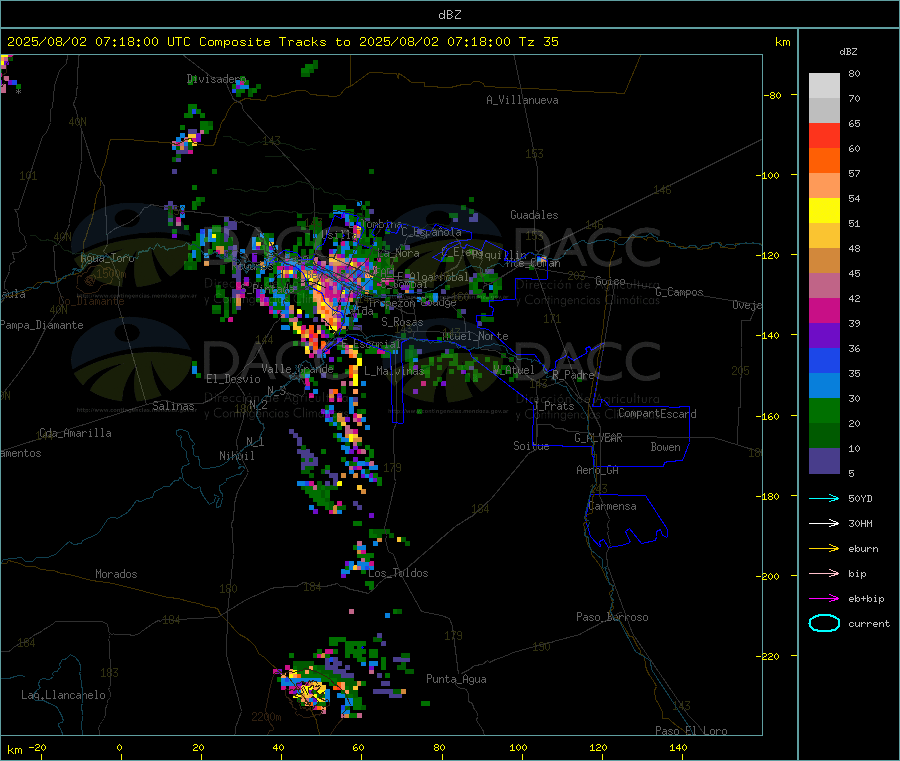Click the red 65 dBZ color swatch
Viewport: 900px width, 761px height.
click(x=824, y=135)
